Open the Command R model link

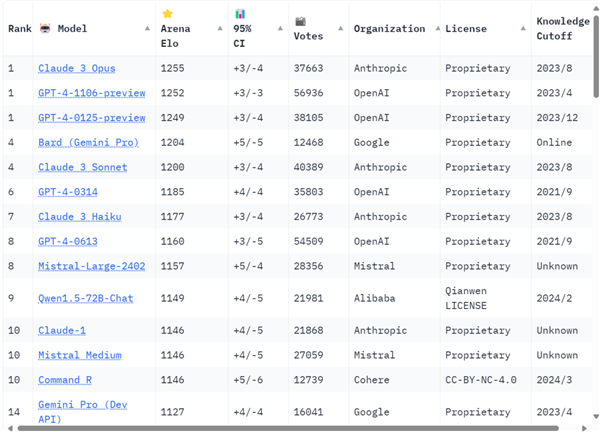[65, 380]
